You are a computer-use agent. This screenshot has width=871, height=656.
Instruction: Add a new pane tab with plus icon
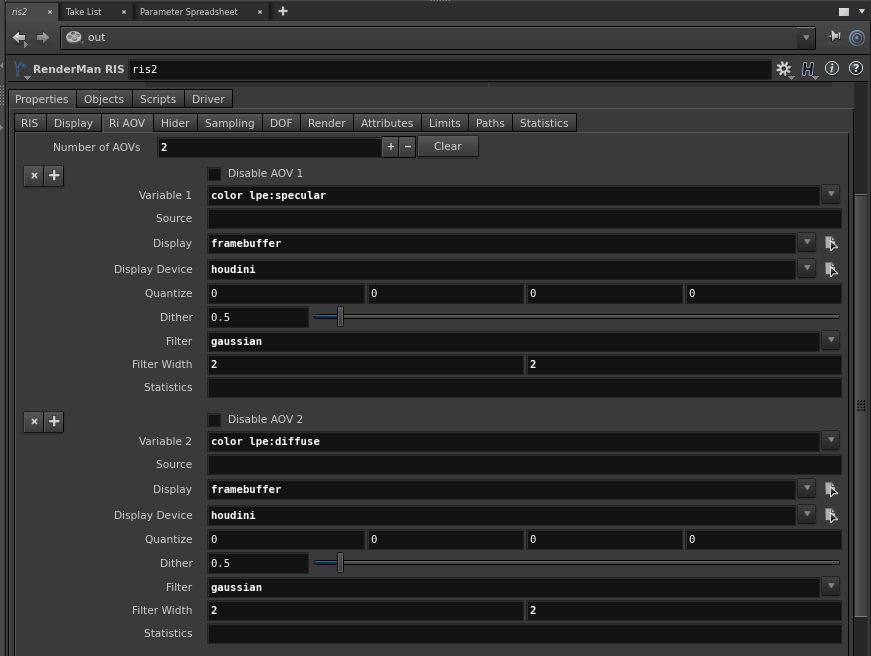[283, 11]
